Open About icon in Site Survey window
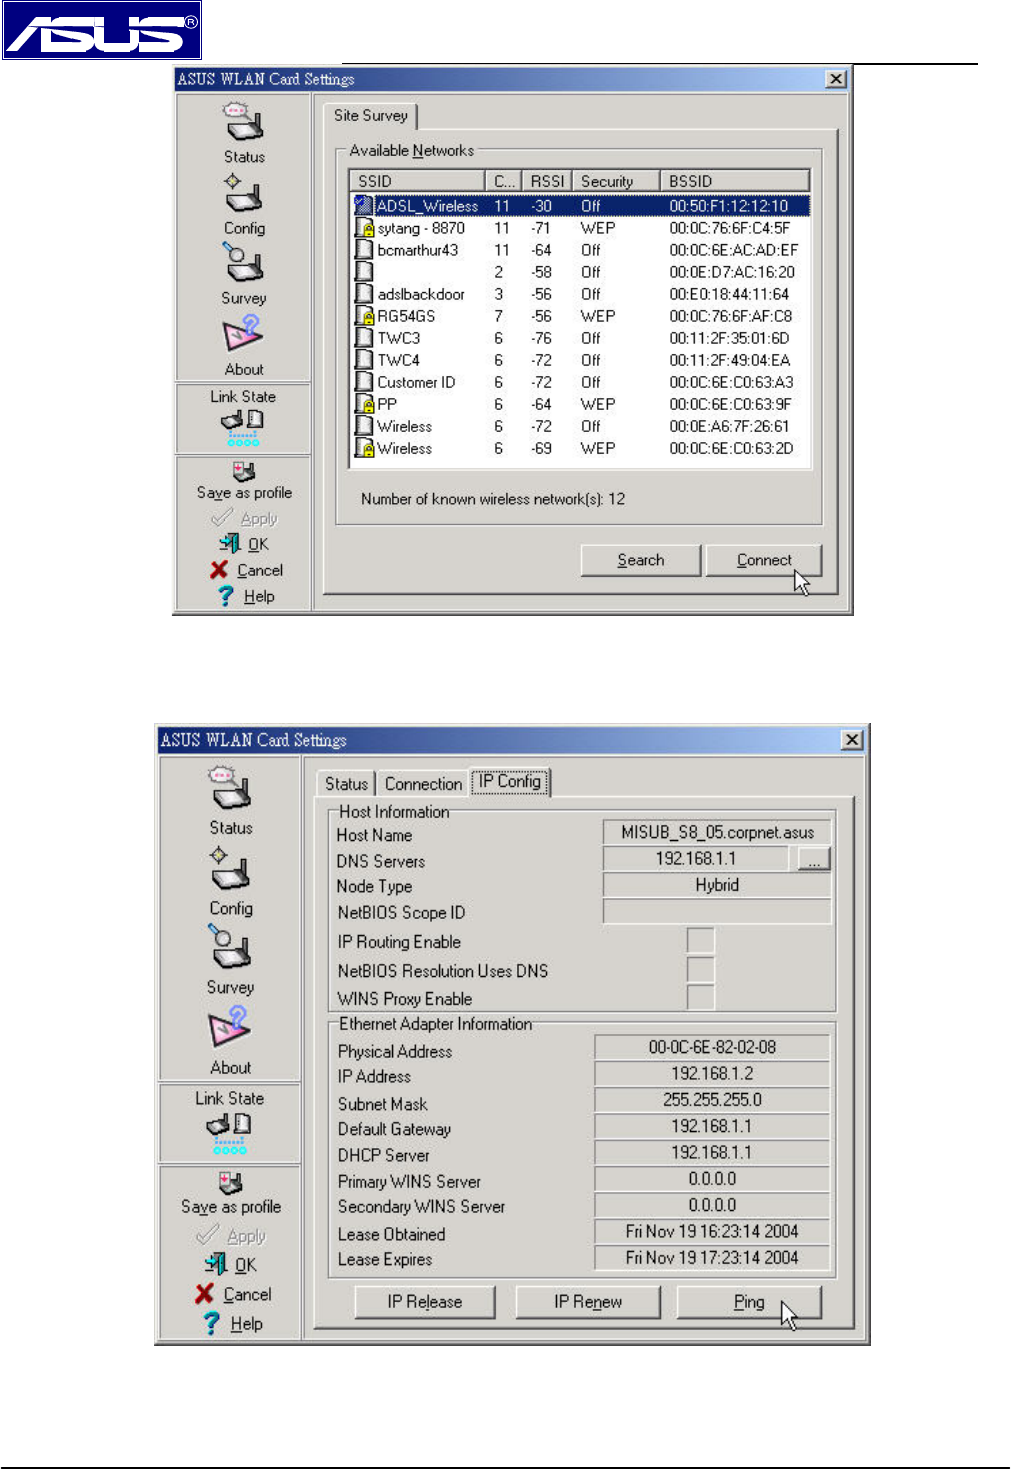This screenshot has width=1011, height=1469. click(244, 335)
